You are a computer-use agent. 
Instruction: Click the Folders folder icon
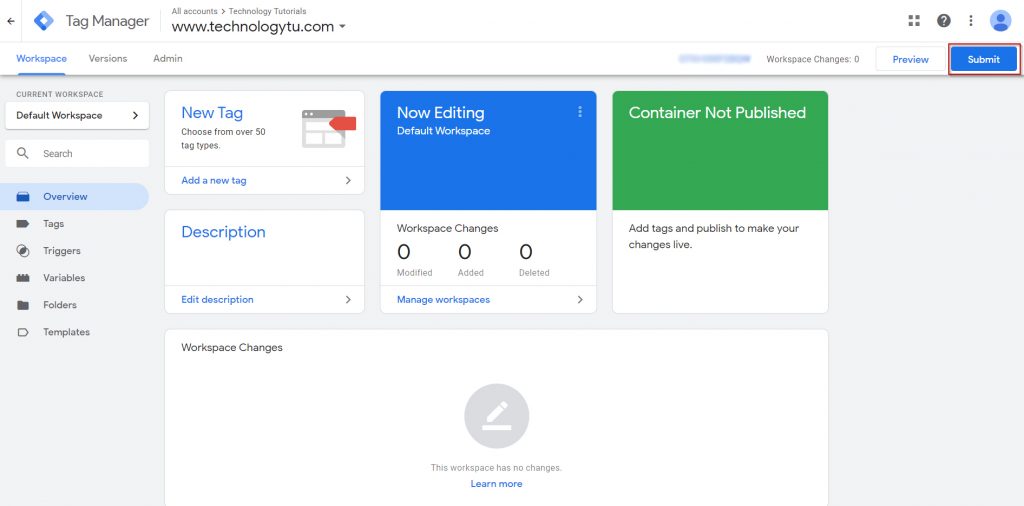[23, 305]
